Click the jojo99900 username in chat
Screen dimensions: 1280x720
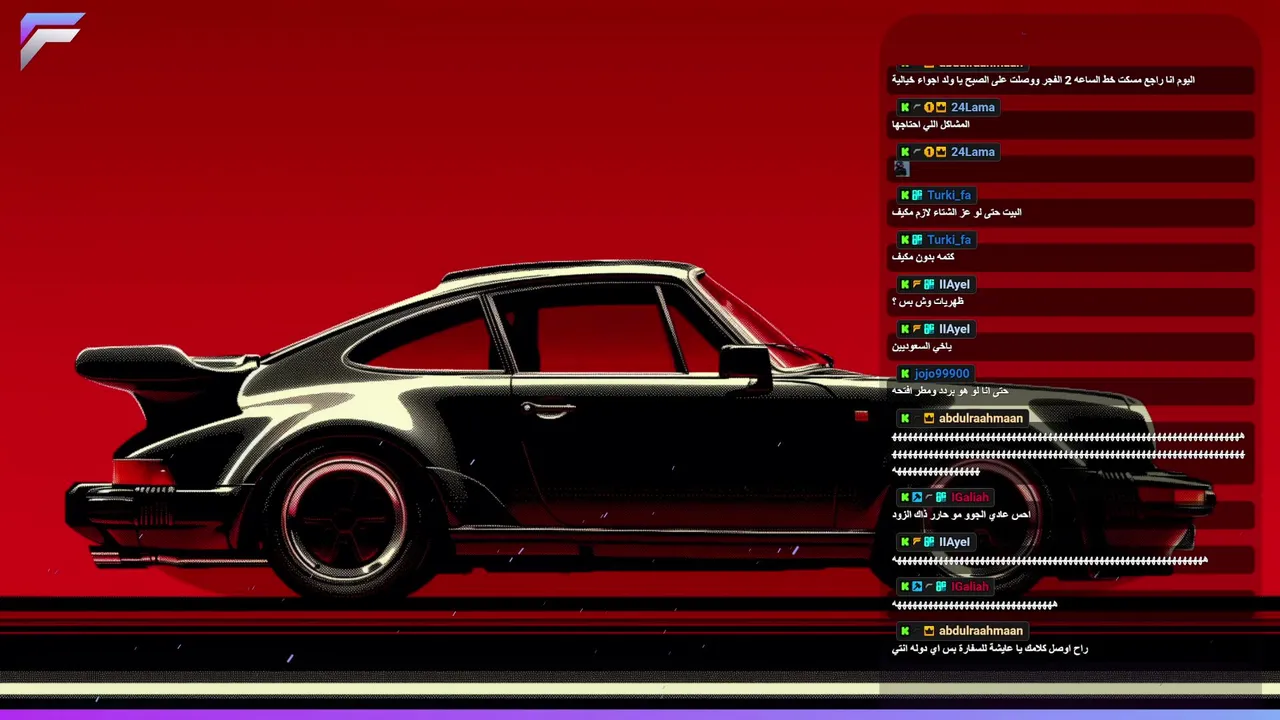(941, 373)
